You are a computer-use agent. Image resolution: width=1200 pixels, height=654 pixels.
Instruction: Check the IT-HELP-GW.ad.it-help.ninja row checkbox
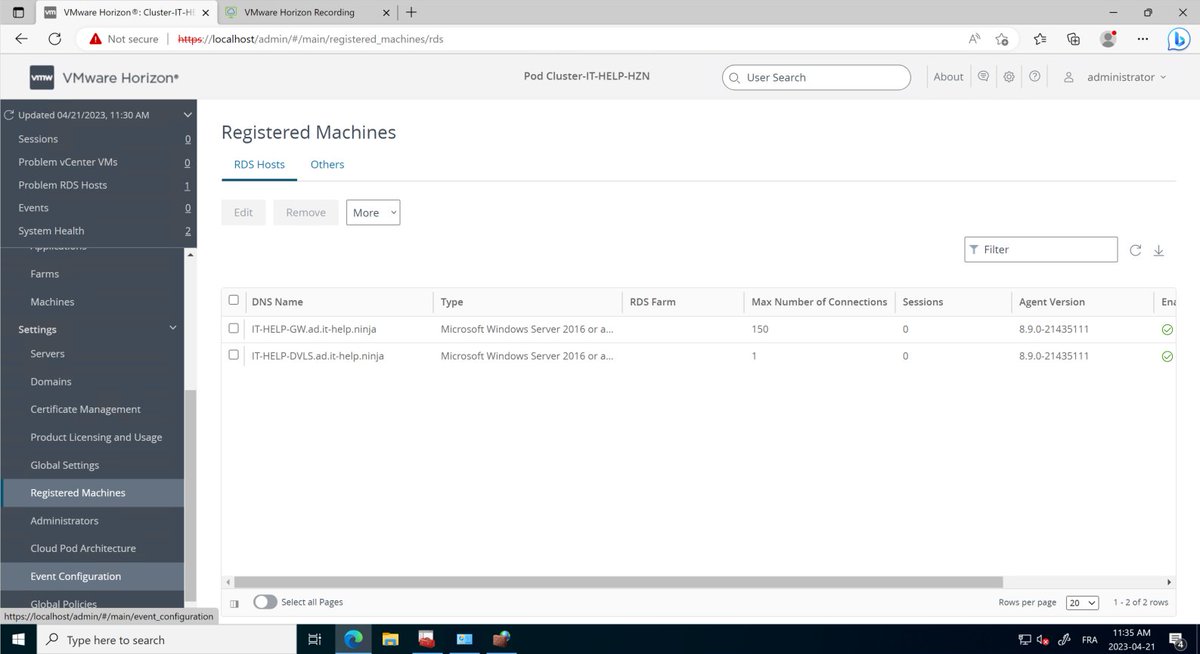click(234, 328)
